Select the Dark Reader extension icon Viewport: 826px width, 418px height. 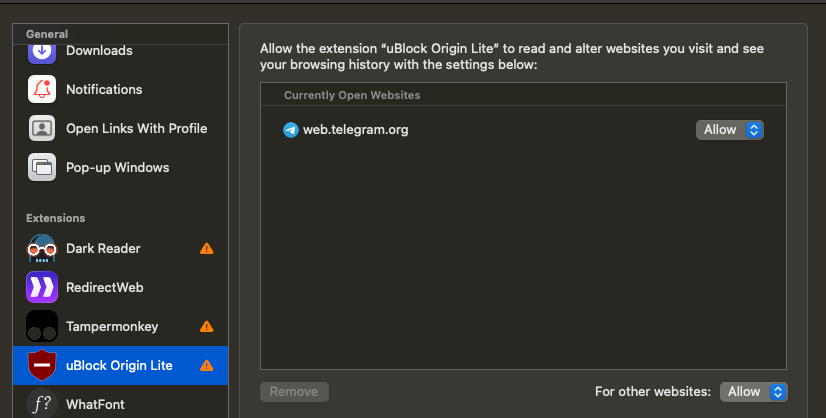[42, 248]
